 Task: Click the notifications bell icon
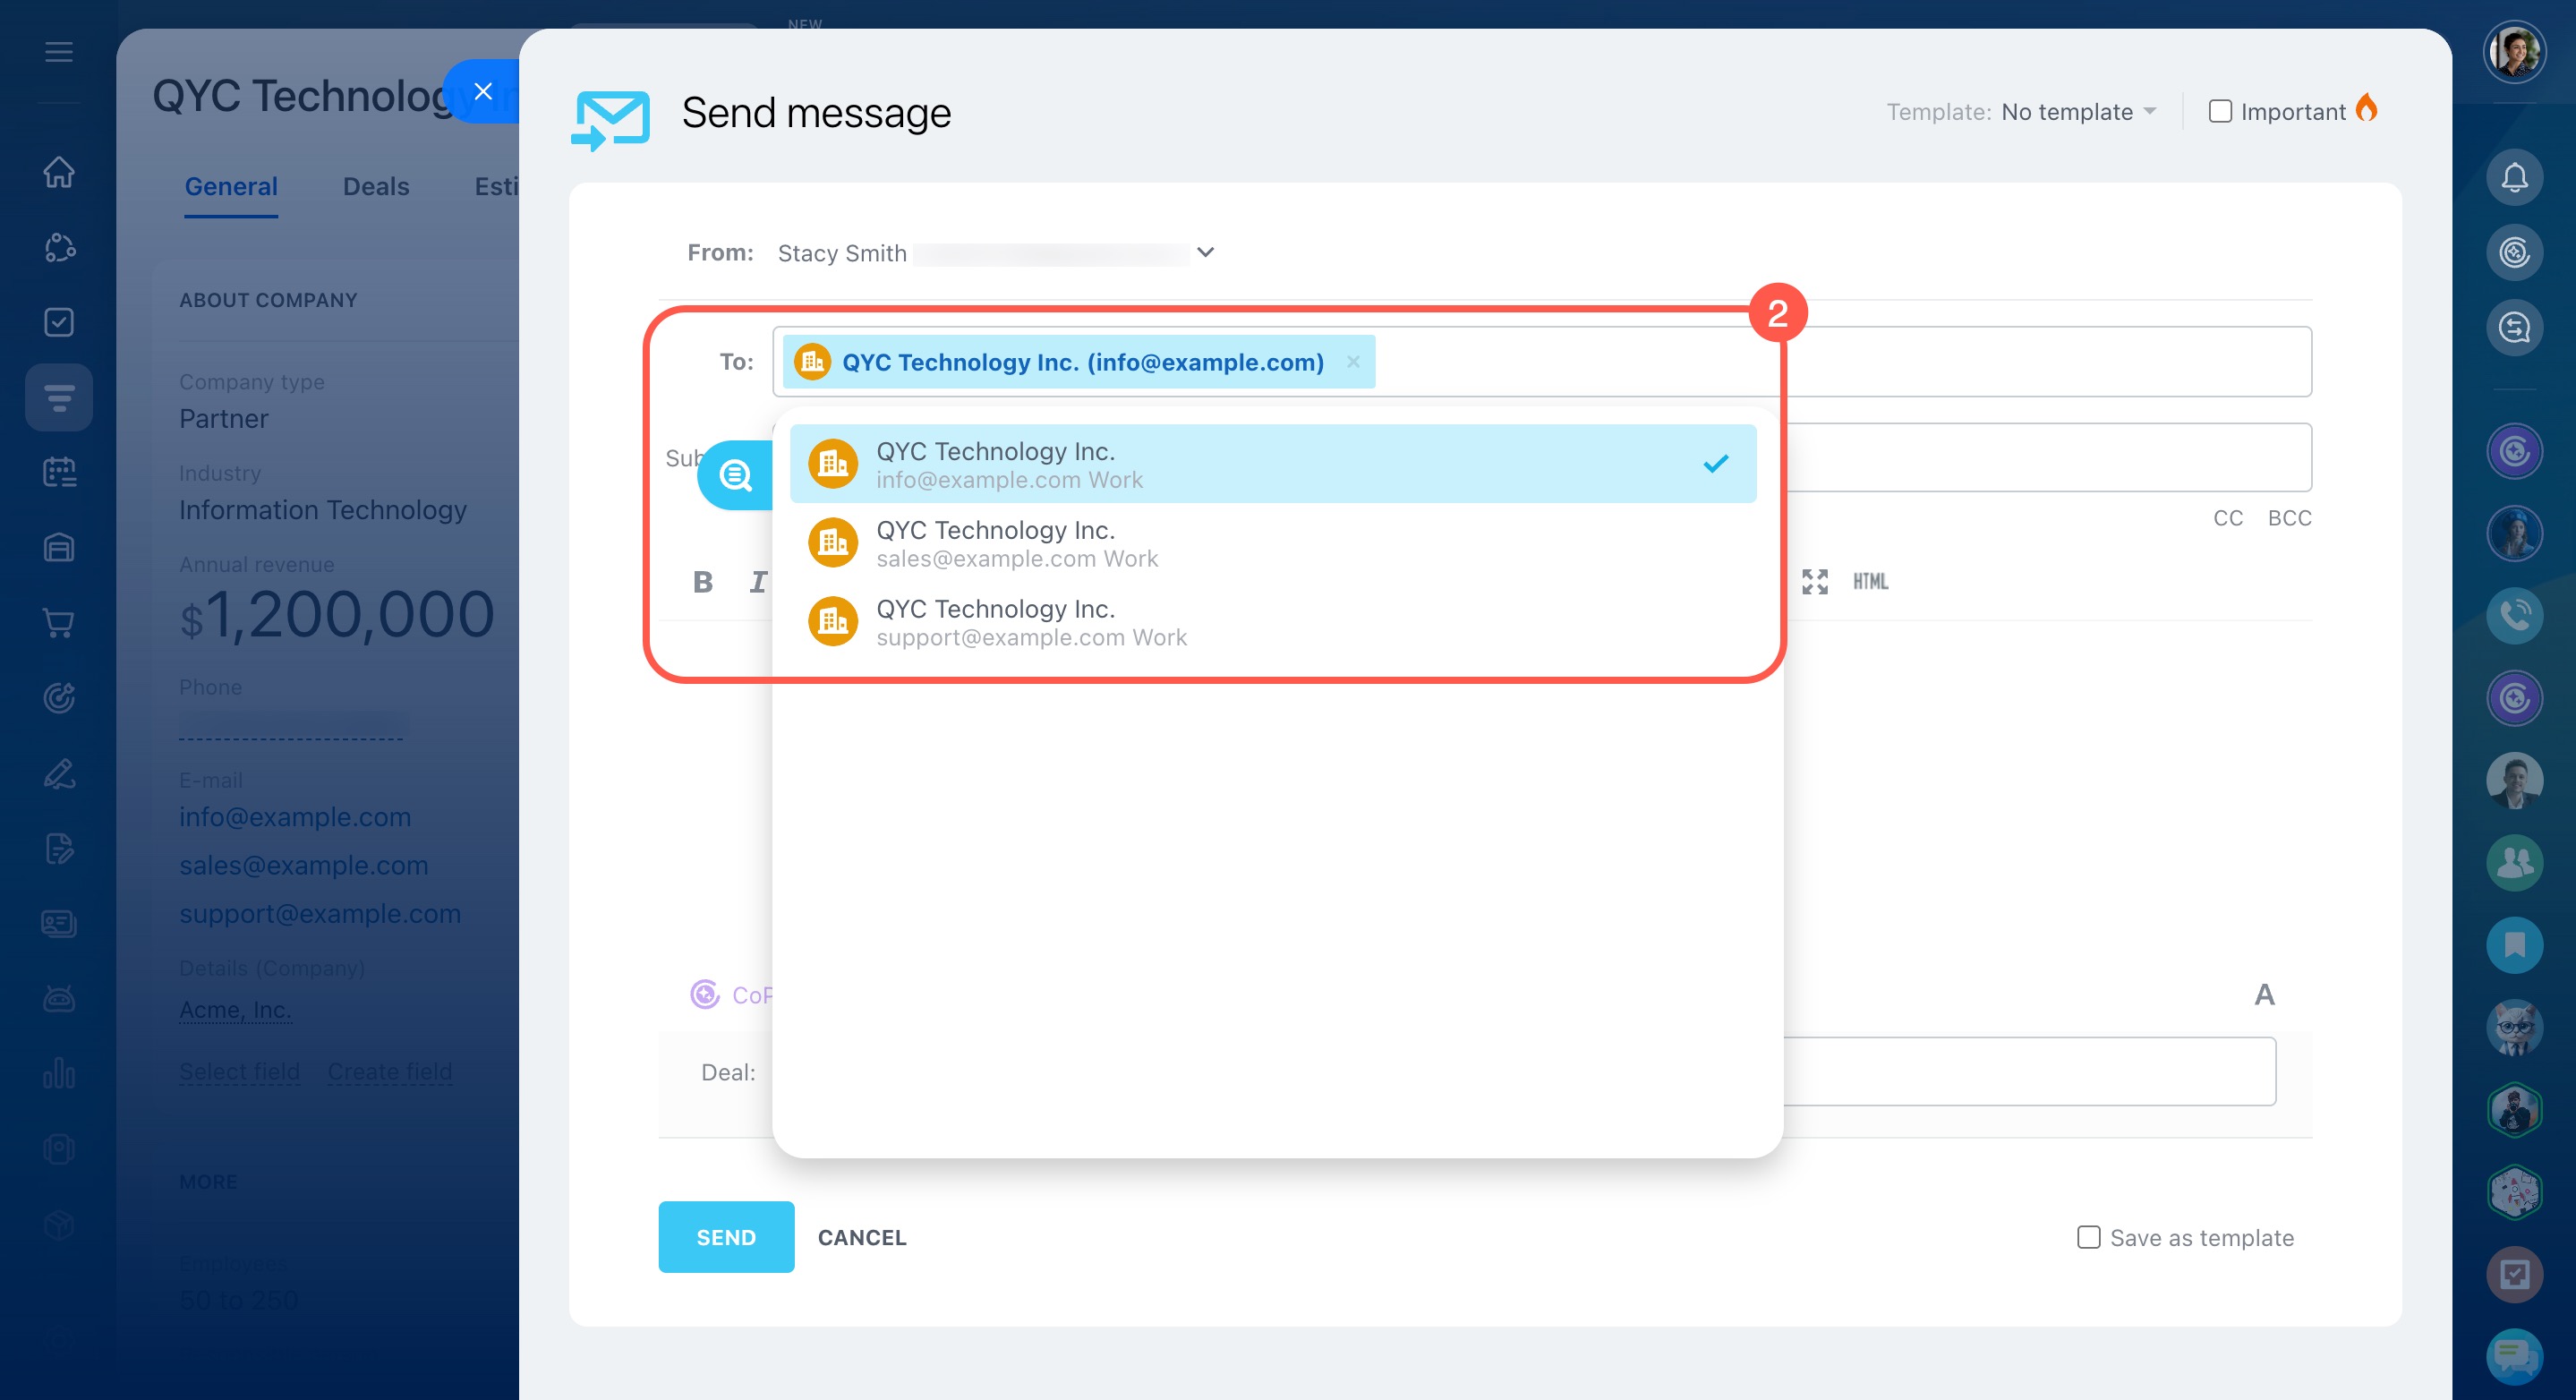click(2514, 177)
